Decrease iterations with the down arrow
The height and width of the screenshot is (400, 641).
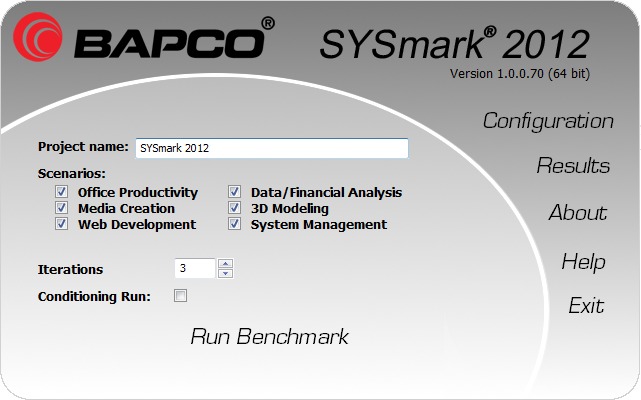(225, 273)
